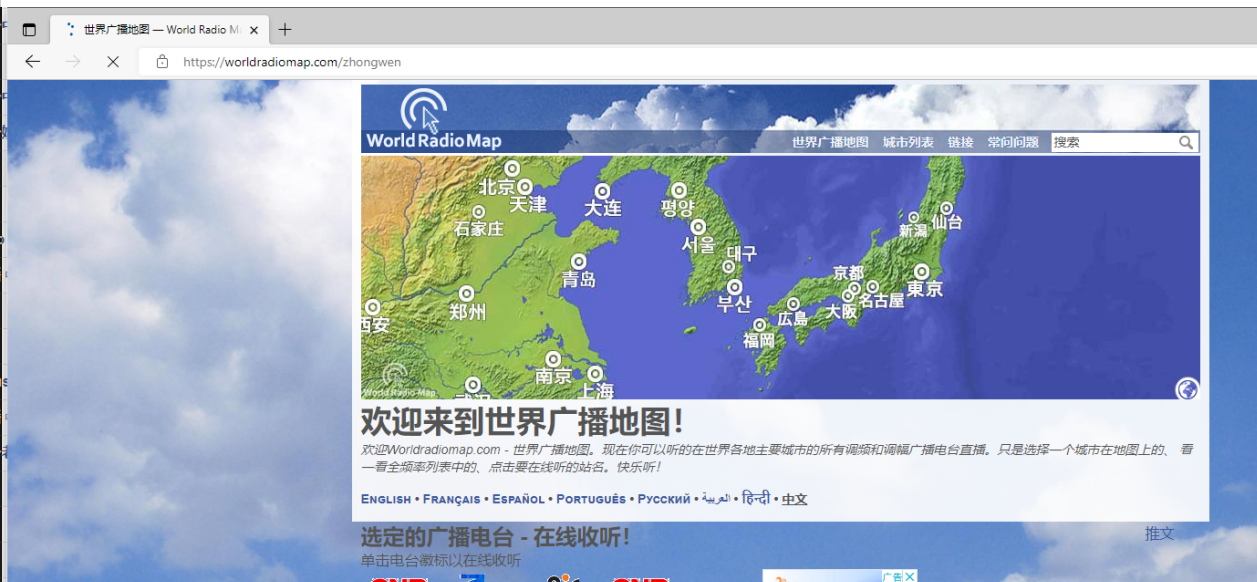Close the 世界广播地图 browser tab
The width and height of the screenshot is (1257, 582).
coord(254,30)
